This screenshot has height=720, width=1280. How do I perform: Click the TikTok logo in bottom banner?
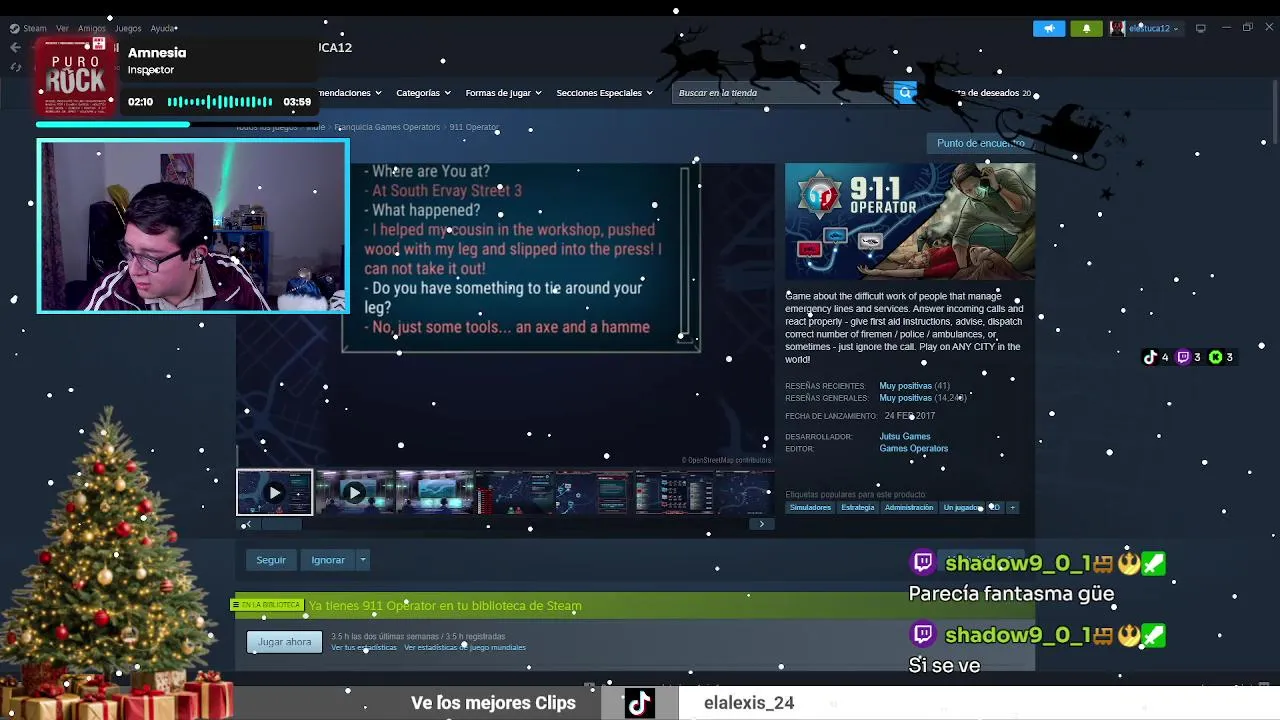coord(640,703)
